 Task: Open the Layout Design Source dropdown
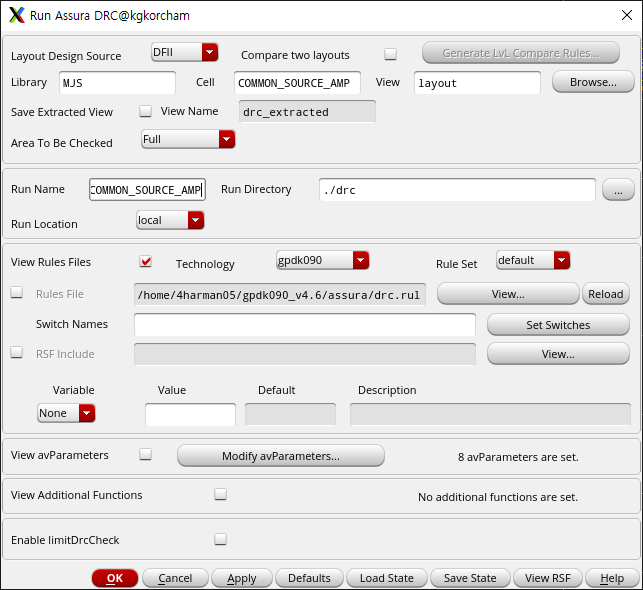tap(185, 52)
